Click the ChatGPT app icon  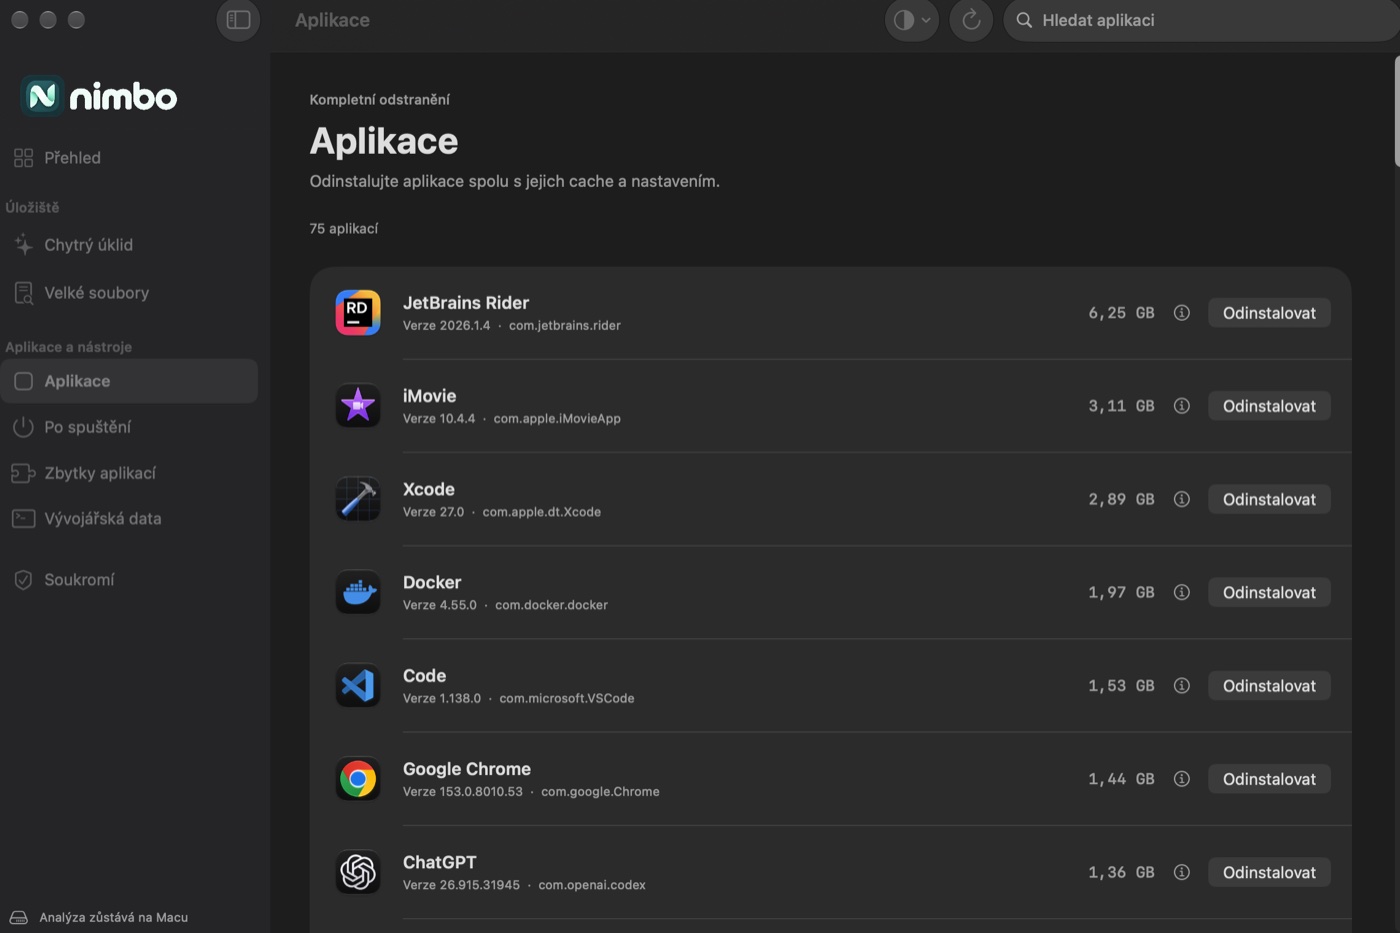tap(358, 872)
